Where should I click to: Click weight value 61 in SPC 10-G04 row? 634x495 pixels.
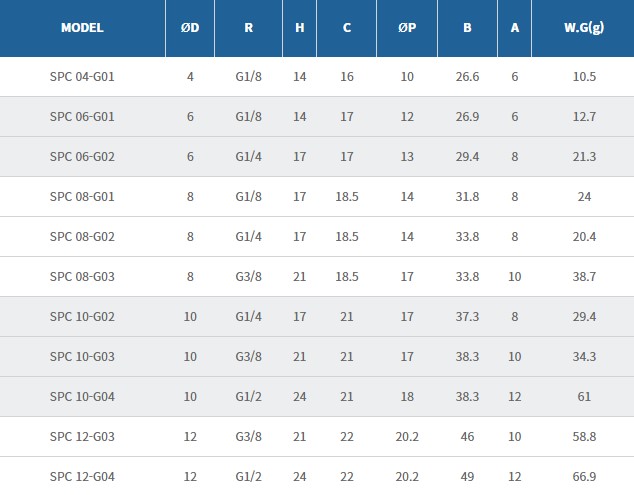click(x=585, y=396)
